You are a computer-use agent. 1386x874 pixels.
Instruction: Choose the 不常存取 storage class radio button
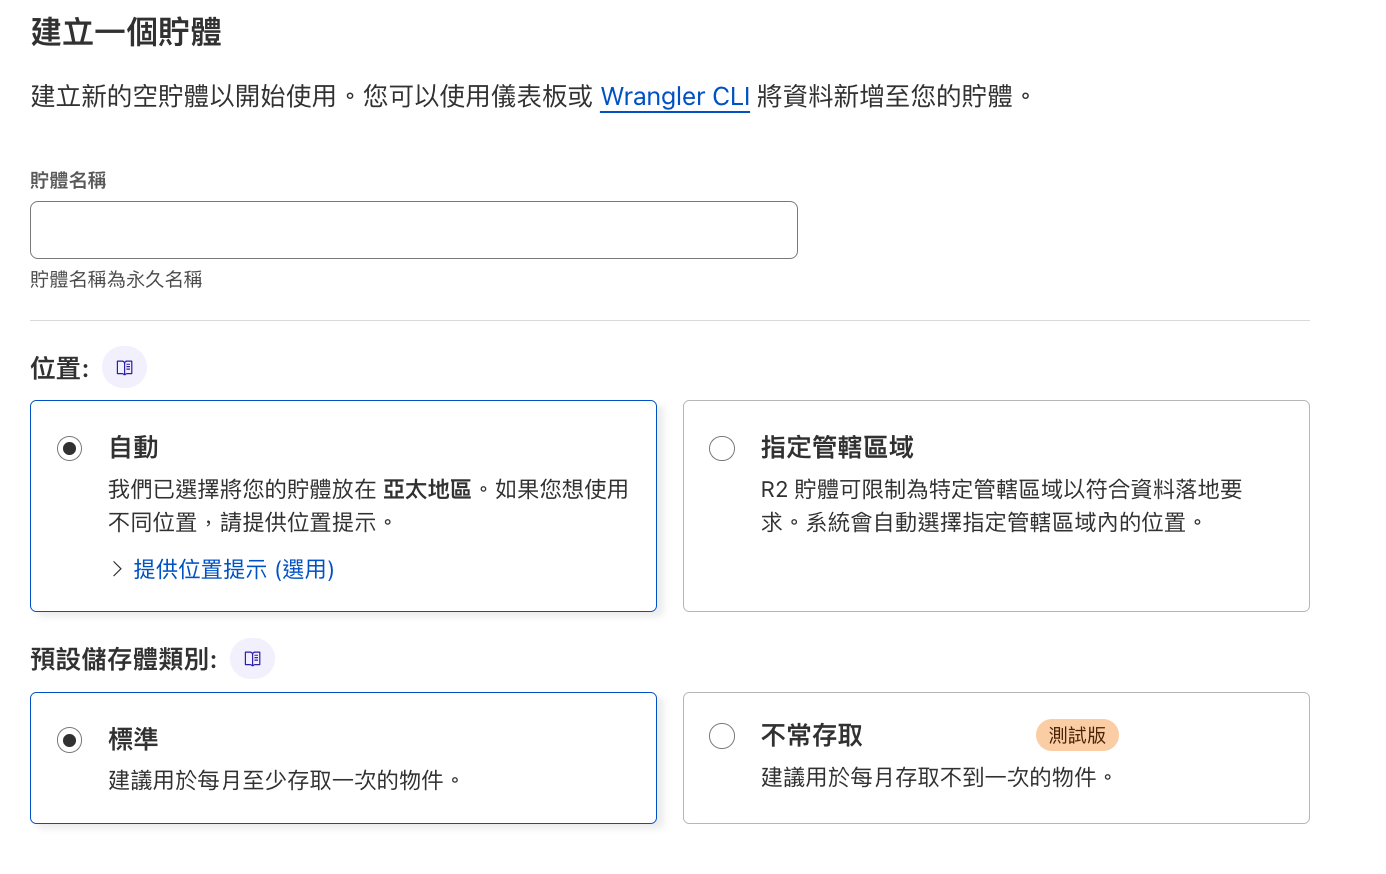722,736
